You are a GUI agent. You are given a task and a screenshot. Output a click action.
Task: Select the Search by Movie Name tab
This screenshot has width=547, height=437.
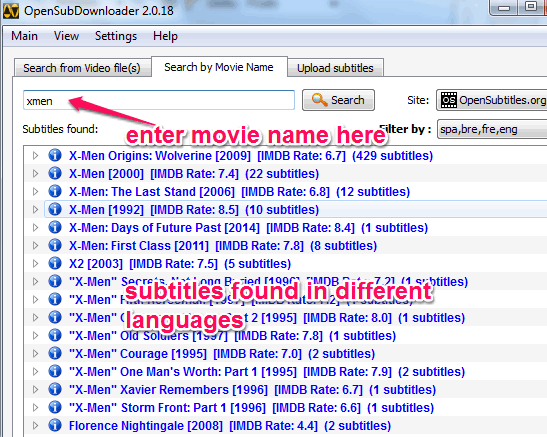[x=219, y=67]
